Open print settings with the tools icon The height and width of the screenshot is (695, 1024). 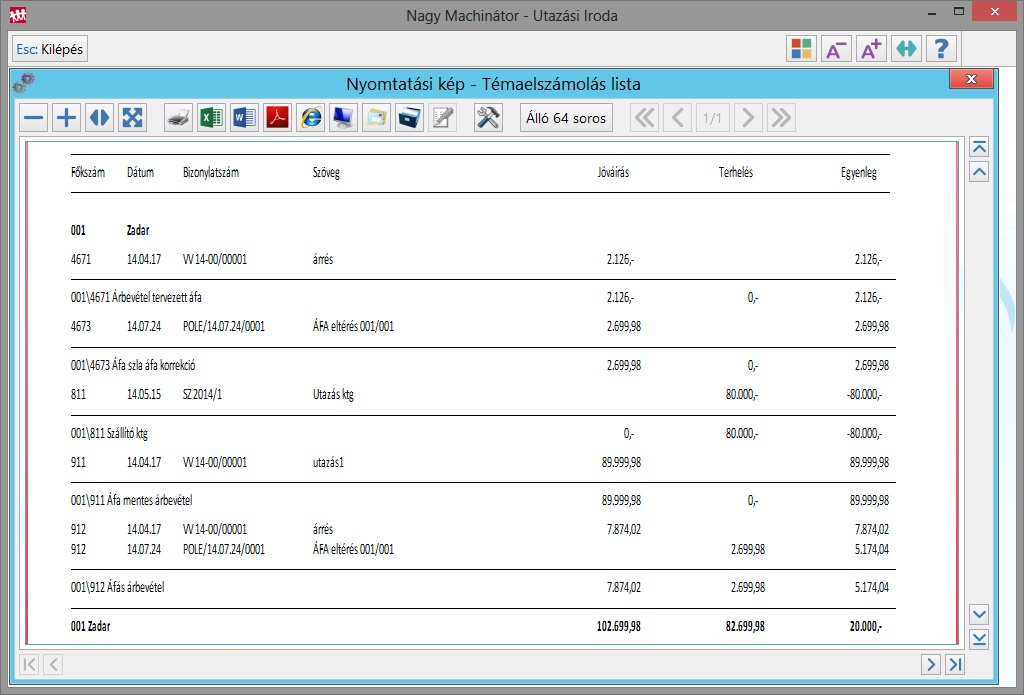pos(488,118)
